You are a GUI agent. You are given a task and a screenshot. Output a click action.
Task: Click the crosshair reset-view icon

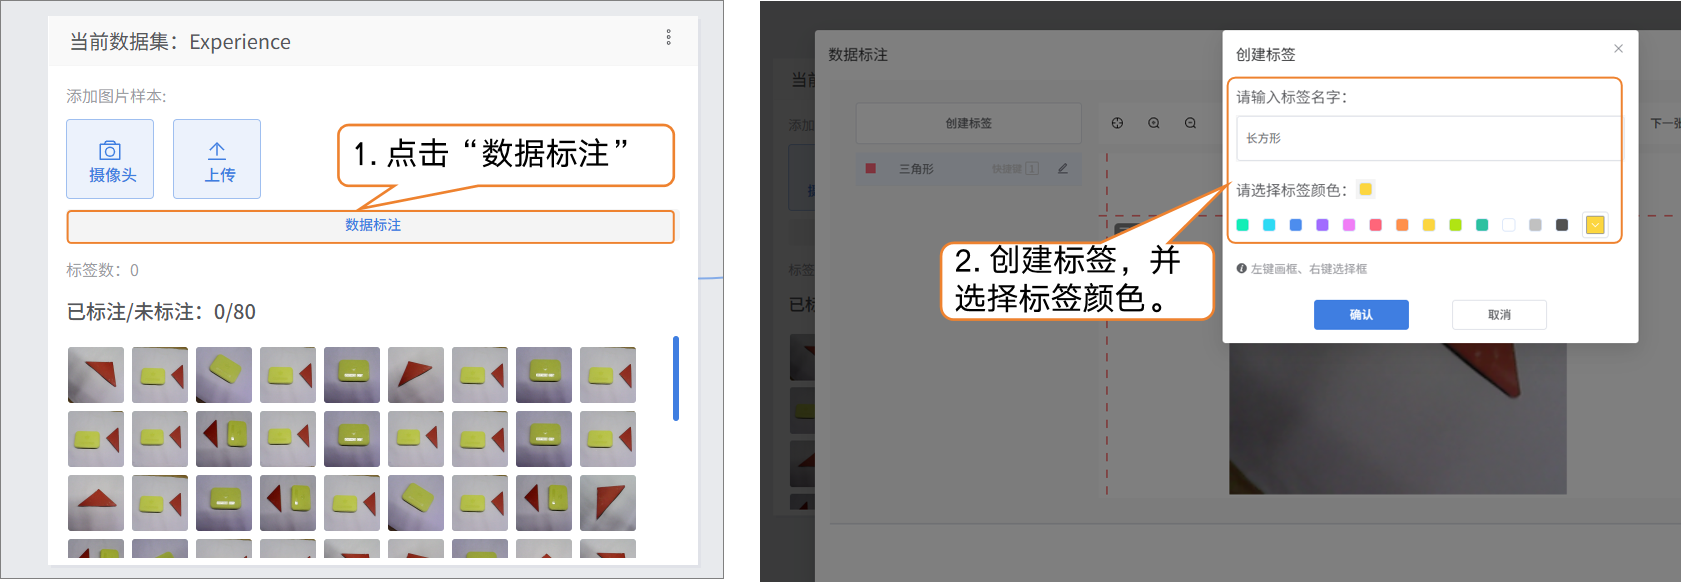[x=1117, y=123]
